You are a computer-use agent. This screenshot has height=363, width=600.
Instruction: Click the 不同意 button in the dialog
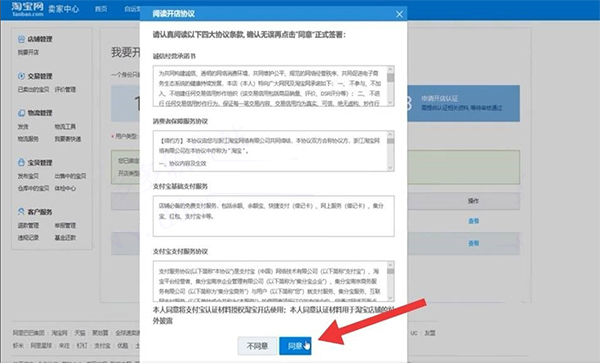click(x=257, y=346)
